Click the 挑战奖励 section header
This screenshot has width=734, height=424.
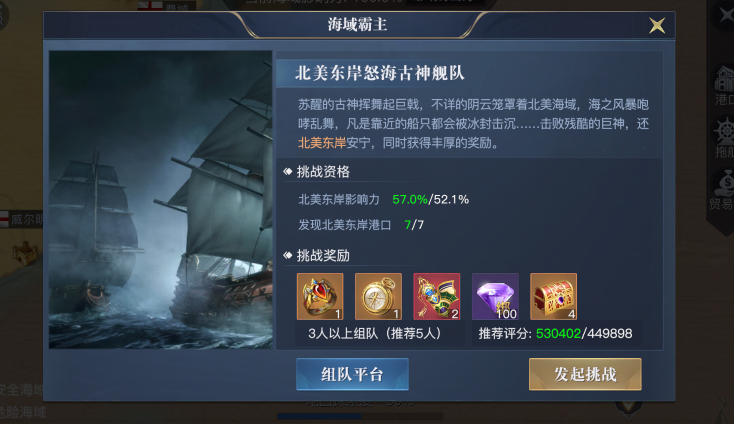click(323, 256)
